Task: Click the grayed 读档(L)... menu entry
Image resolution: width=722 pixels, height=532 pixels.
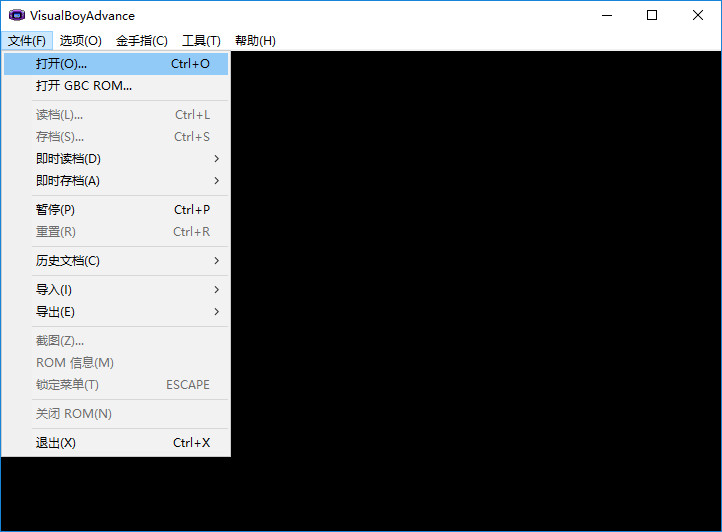Action: (x=116, y=115)
